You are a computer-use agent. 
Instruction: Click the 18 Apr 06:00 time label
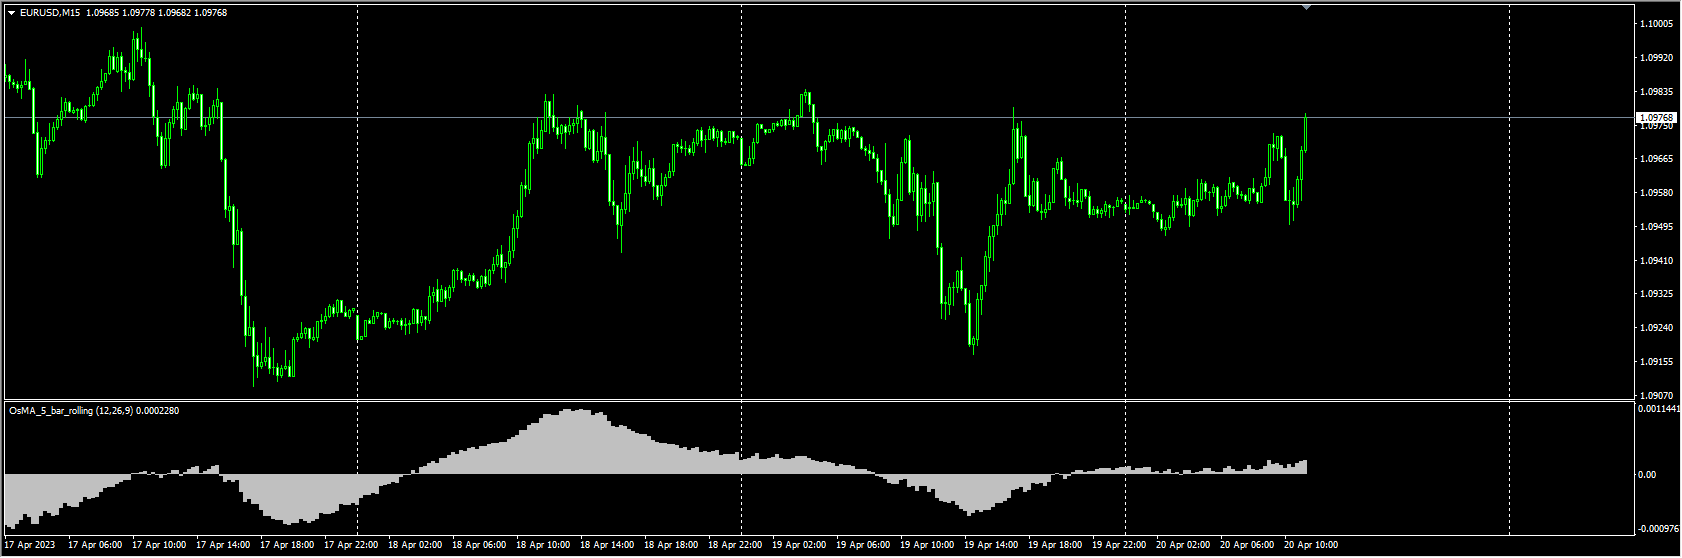click(481, 546)
